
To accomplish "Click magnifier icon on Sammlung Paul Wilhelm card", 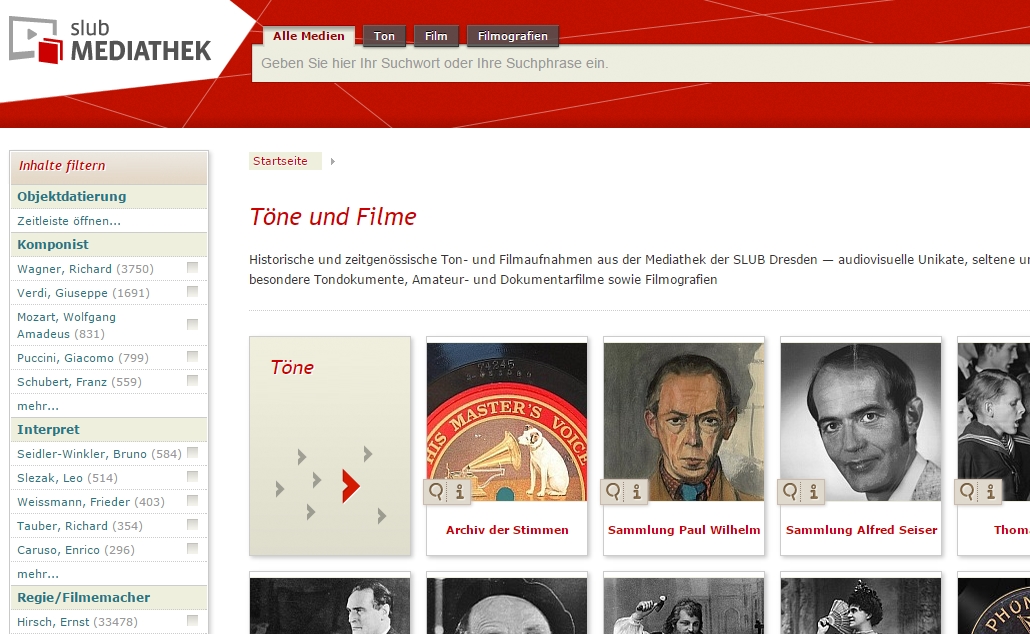I will pos(613,491).
